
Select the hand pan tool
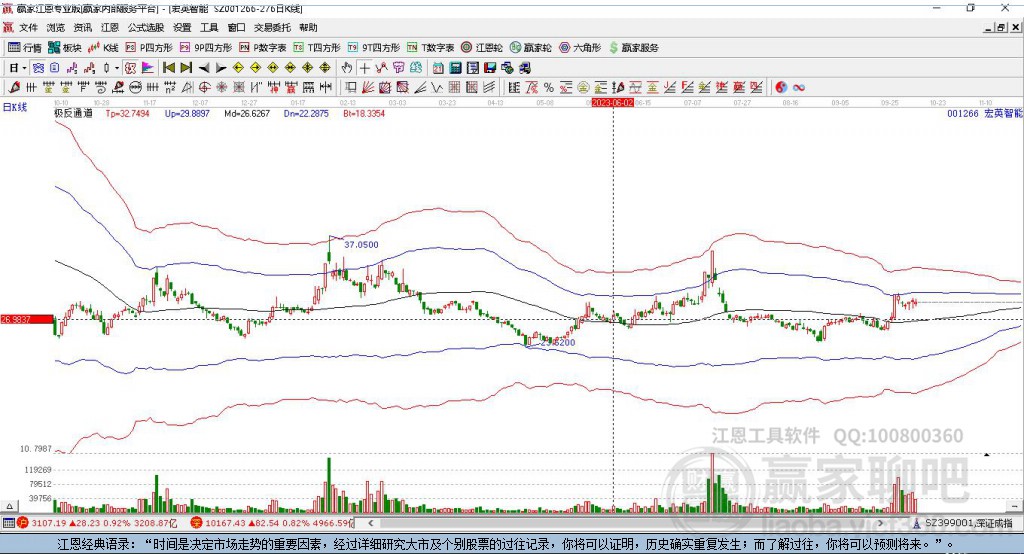[347, 68]
